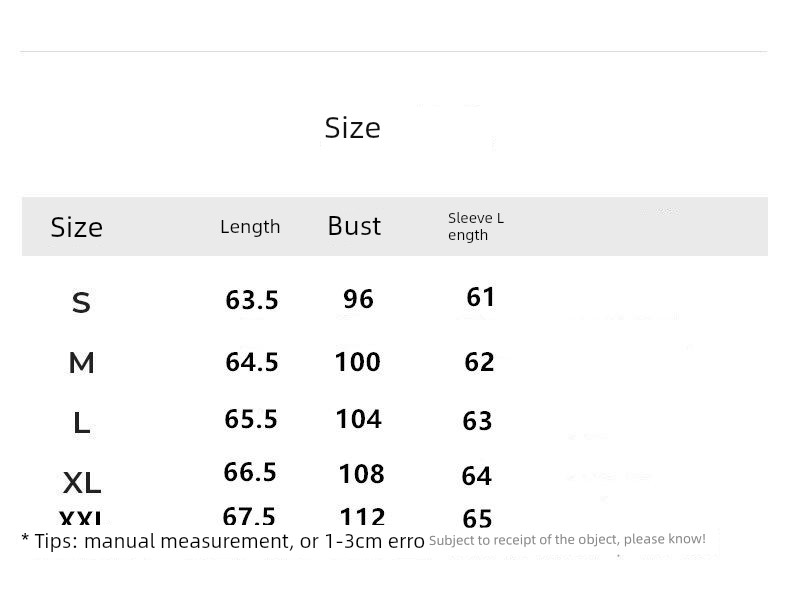Click sleeve length value 62 for size M
This screenshot has width=790, height=597.
479,361
